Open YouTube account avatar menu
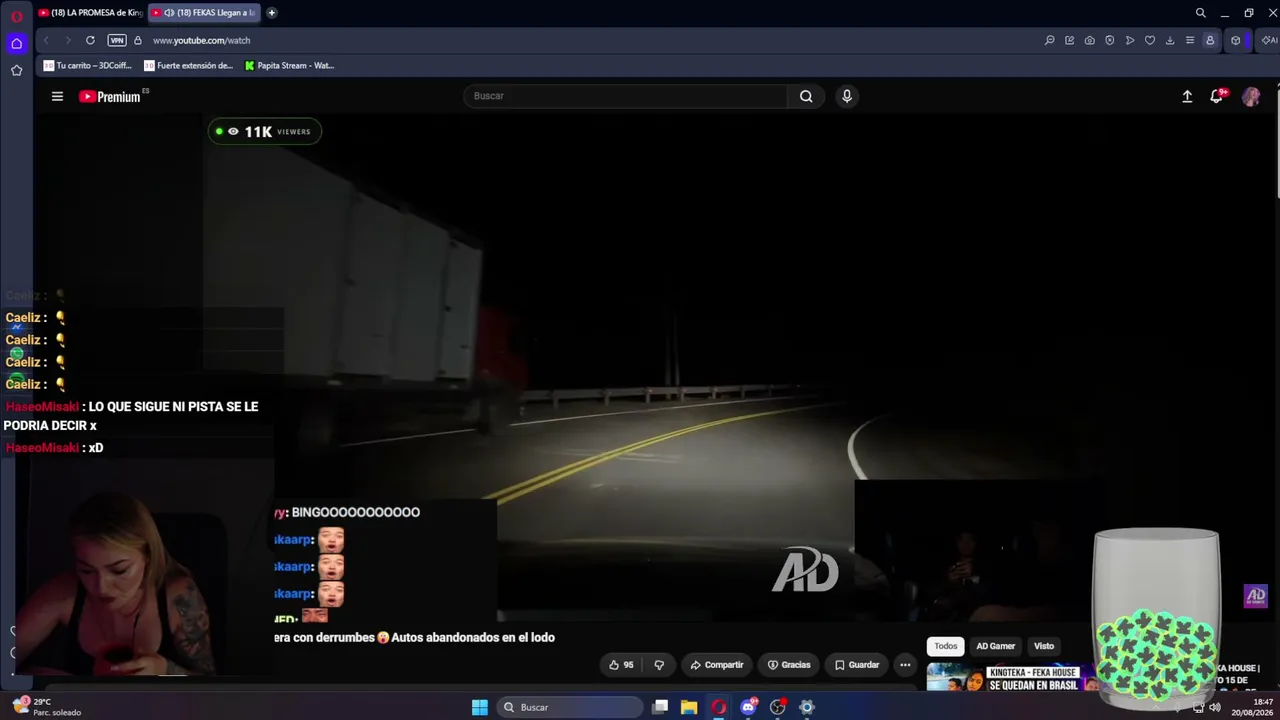 1251,96
